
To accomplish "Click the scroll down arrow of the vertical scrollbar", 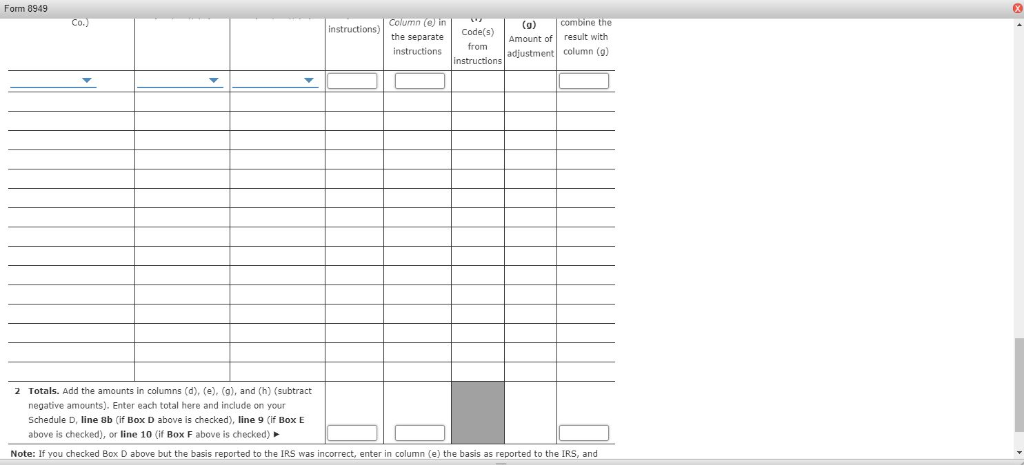I will point(1019,454).
